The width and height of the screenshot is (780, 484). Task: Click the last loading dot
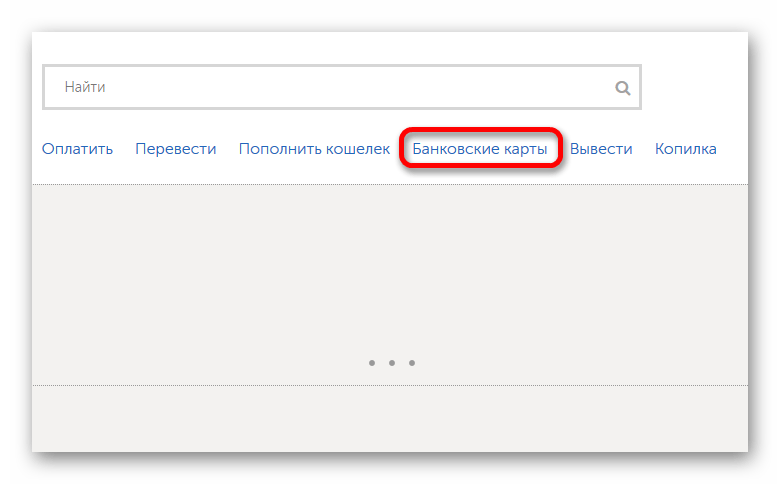[x=412, y=363]
